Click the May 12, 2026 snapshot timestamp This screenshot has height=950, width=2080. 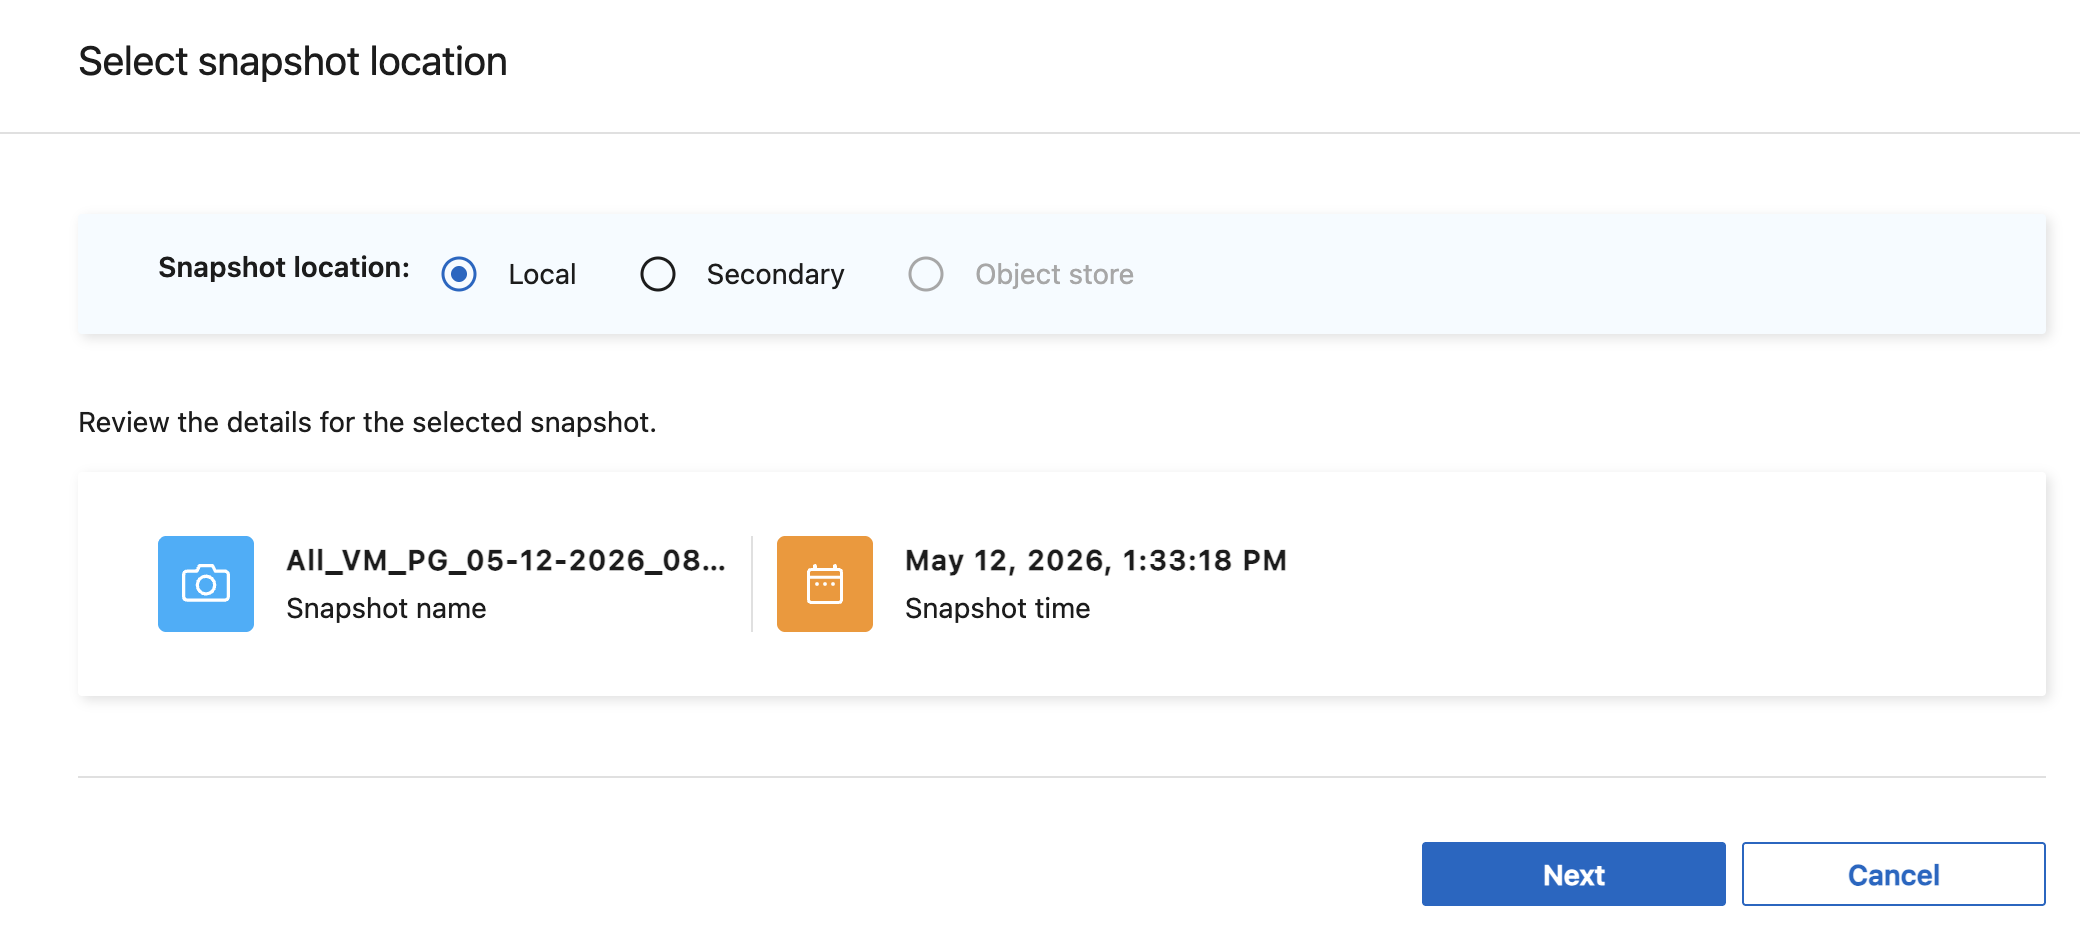1096,560
